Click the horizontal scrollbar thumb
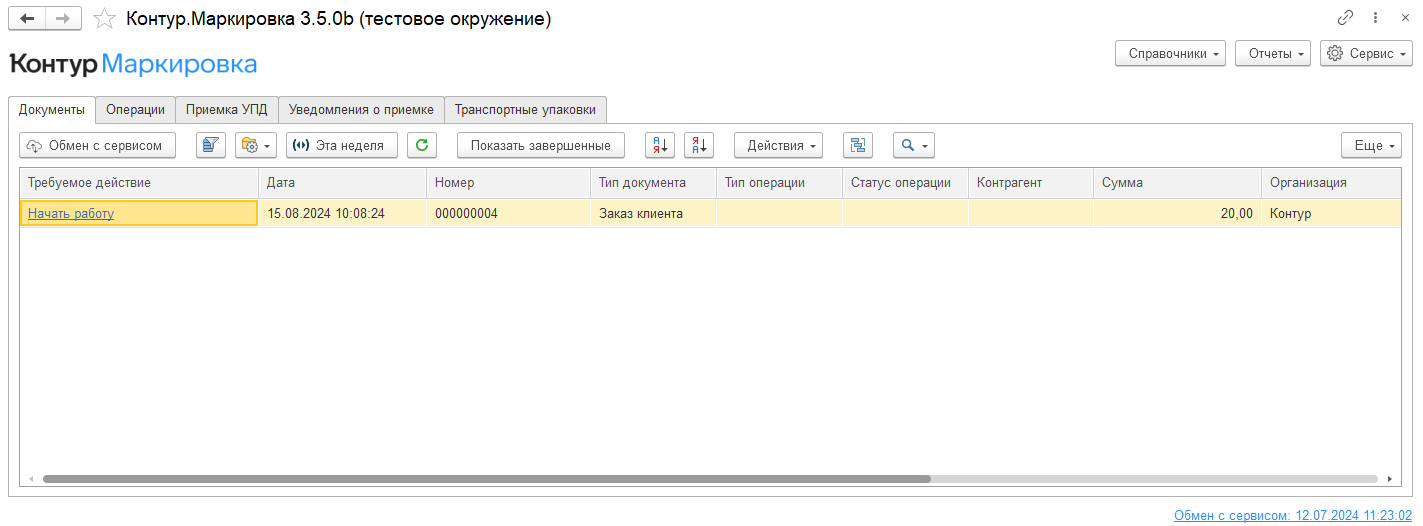This screenshot has width=1423, height=526. (486, 479)
